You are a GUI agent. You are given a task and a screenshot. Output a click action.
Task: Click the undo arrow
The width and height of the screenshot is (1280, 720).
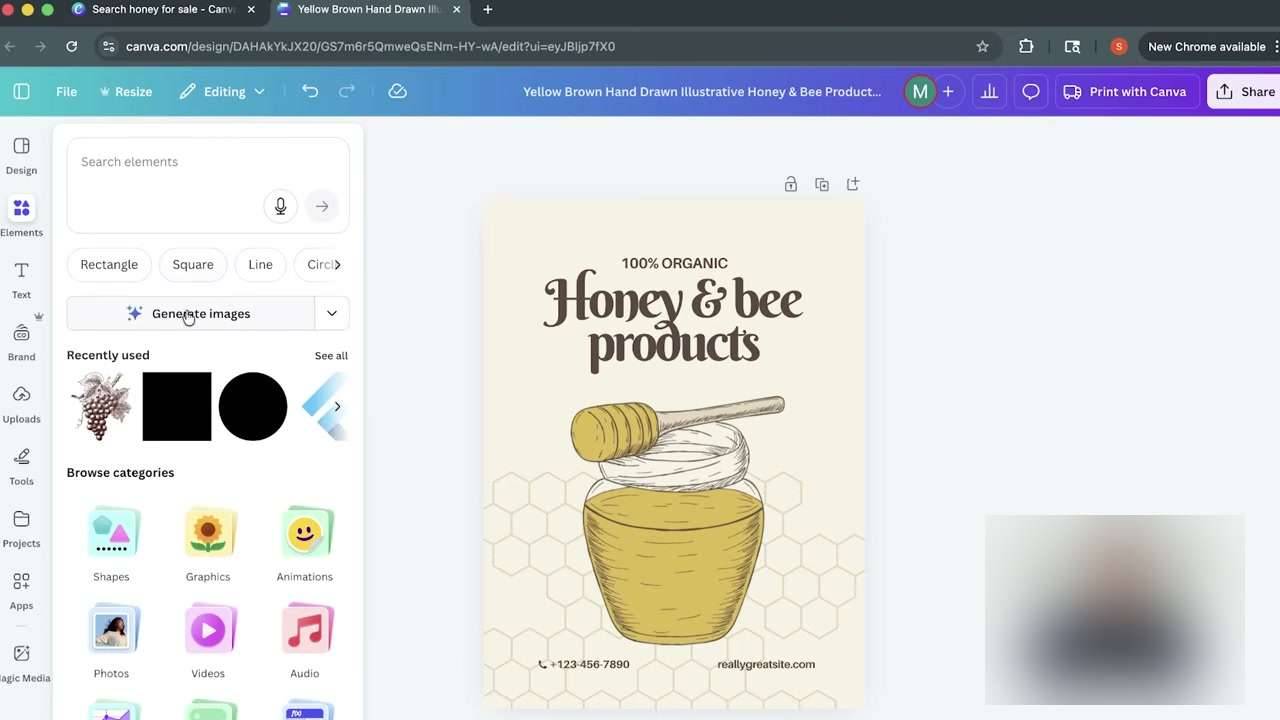(x=310, y=91)
